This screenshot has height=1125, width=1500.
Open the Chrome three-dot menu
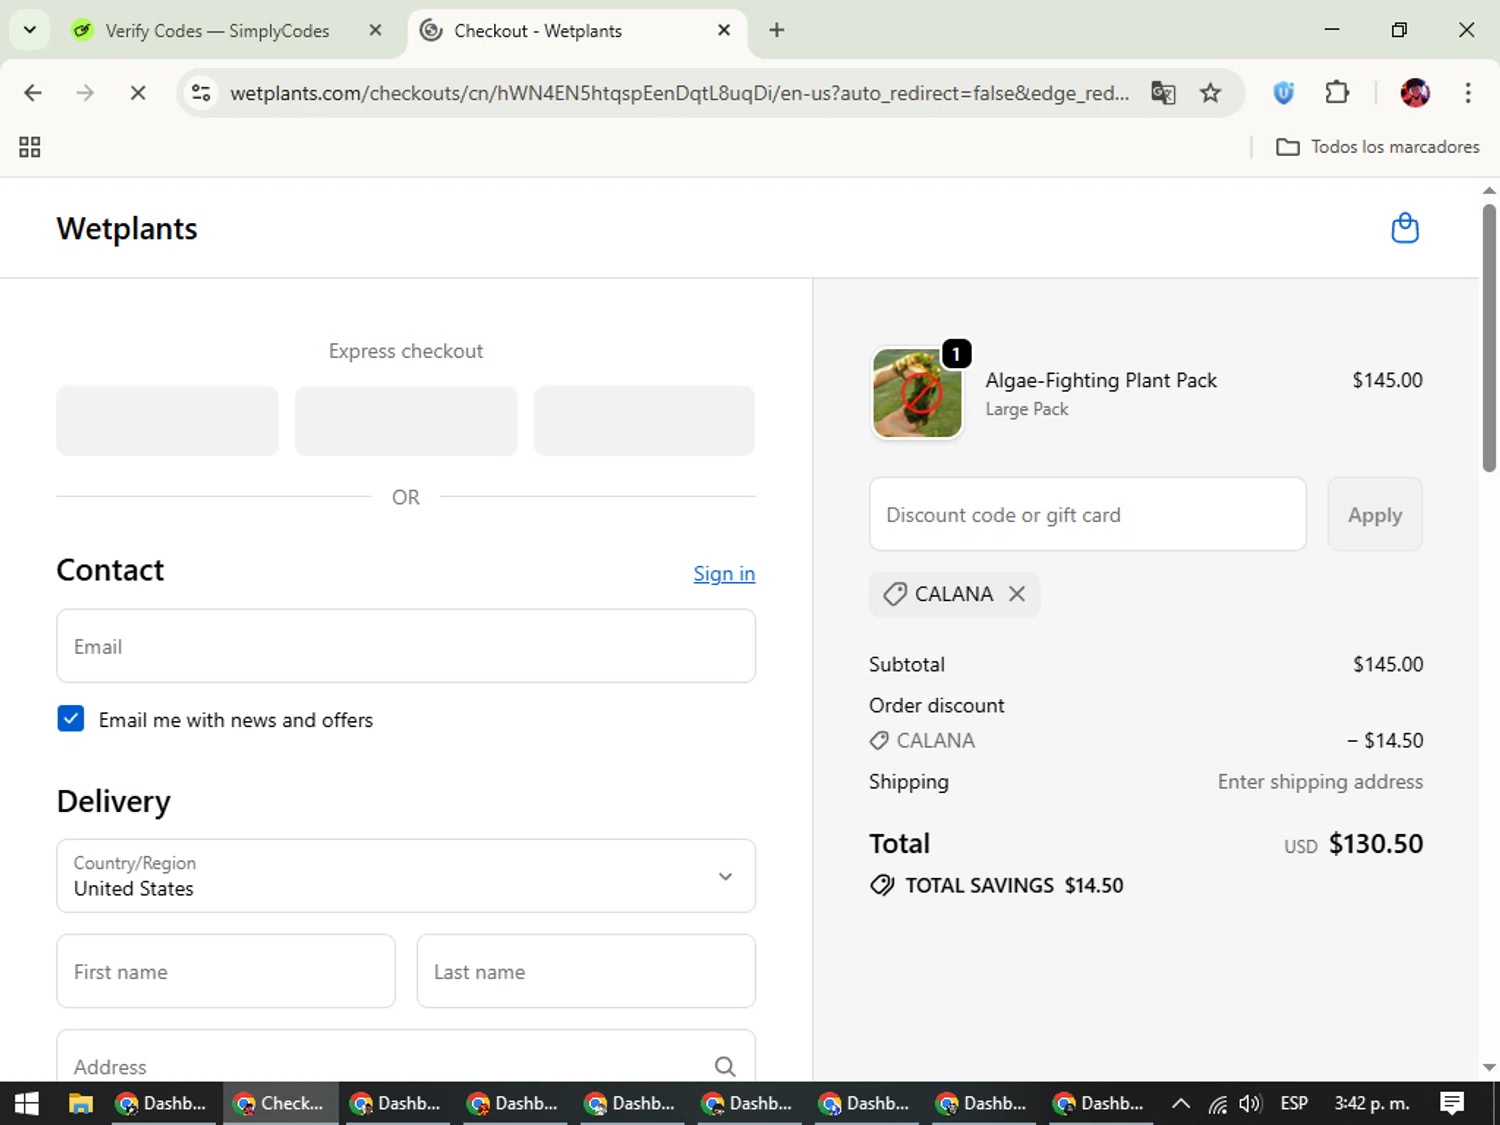[1468, 93]
